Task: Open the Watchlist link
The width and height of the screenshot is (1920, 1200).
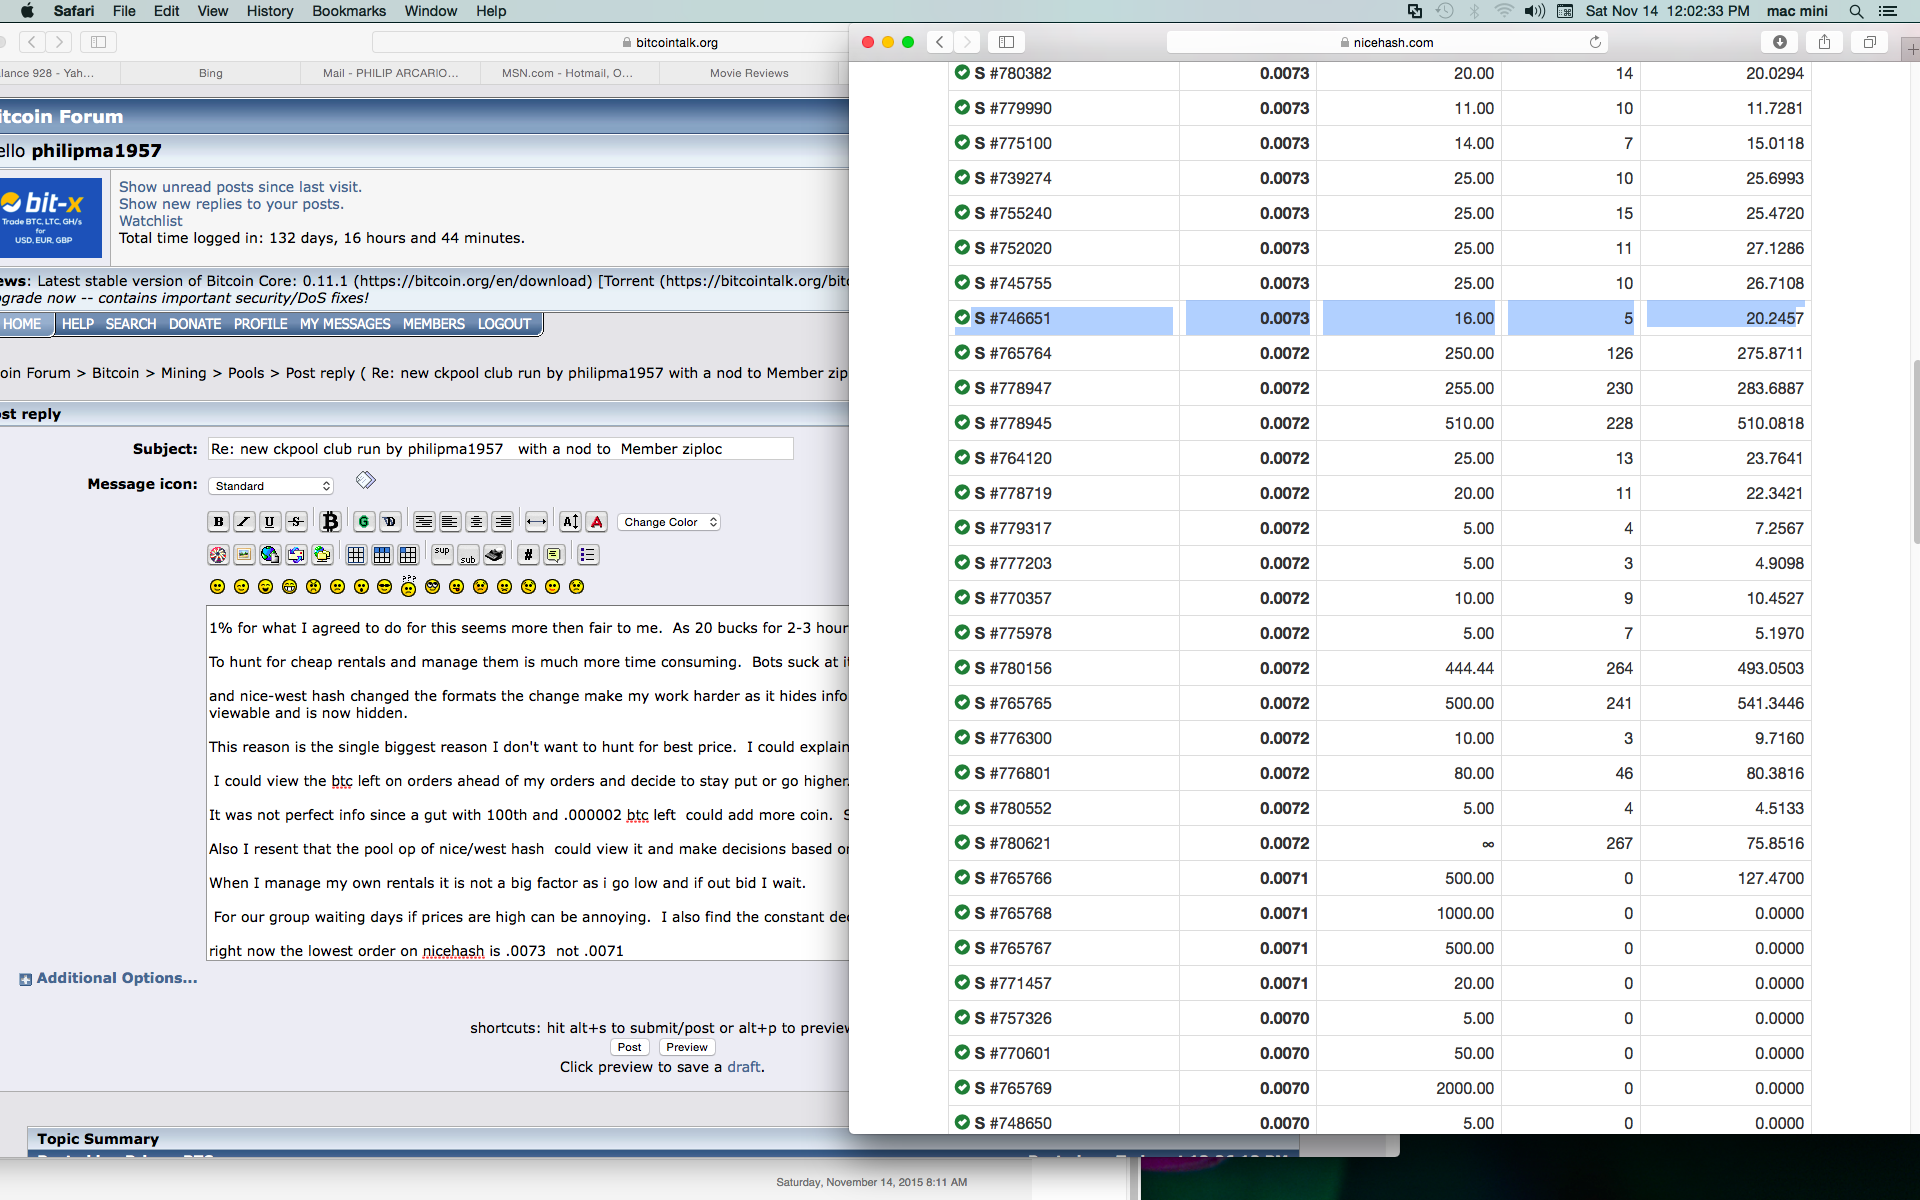Action: pyautogui.click(x=151, y=221)
